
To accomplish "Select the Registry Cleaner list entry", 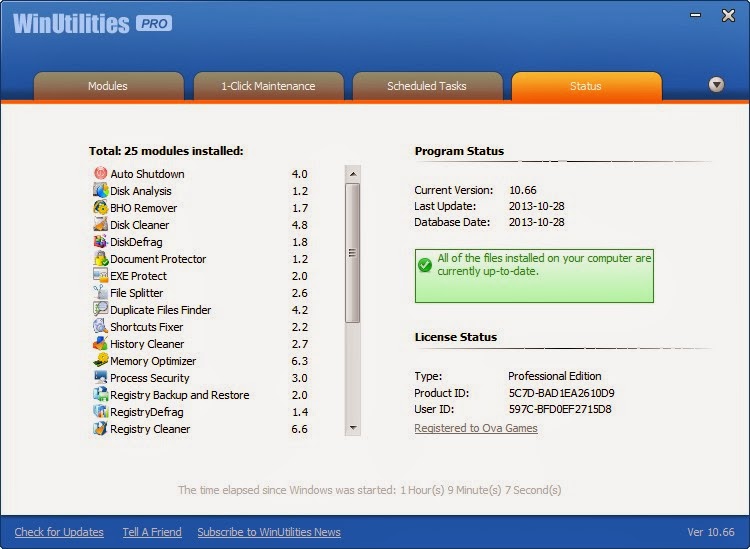I will tap(150, 429).
